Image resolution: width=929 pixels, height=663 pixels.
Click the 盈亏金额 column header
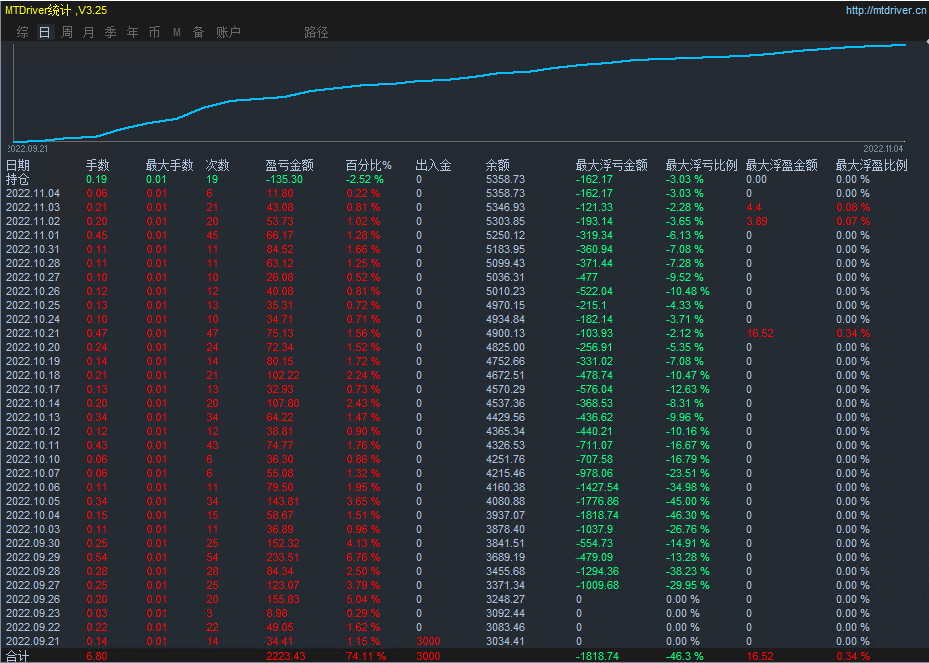[289, 165]
